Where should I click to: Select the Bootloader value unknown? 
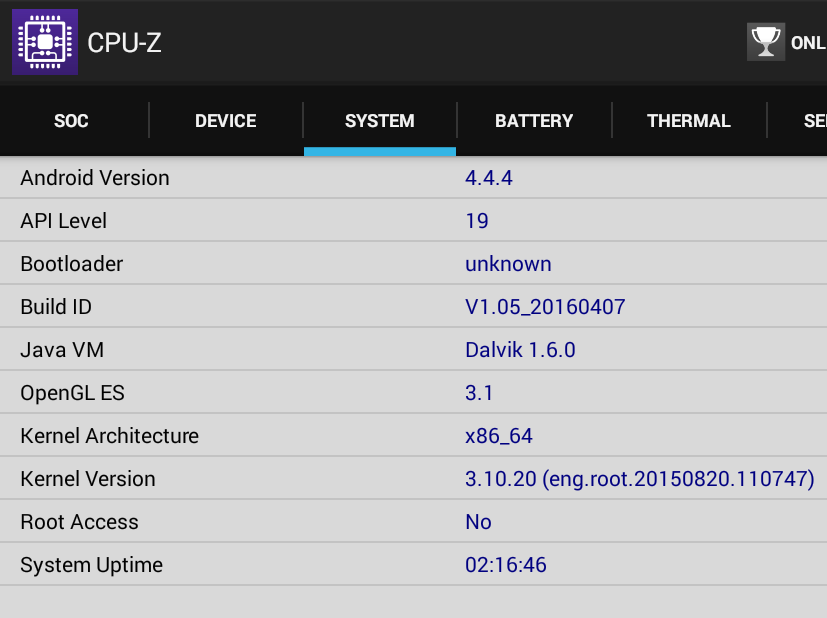[508, 264]
